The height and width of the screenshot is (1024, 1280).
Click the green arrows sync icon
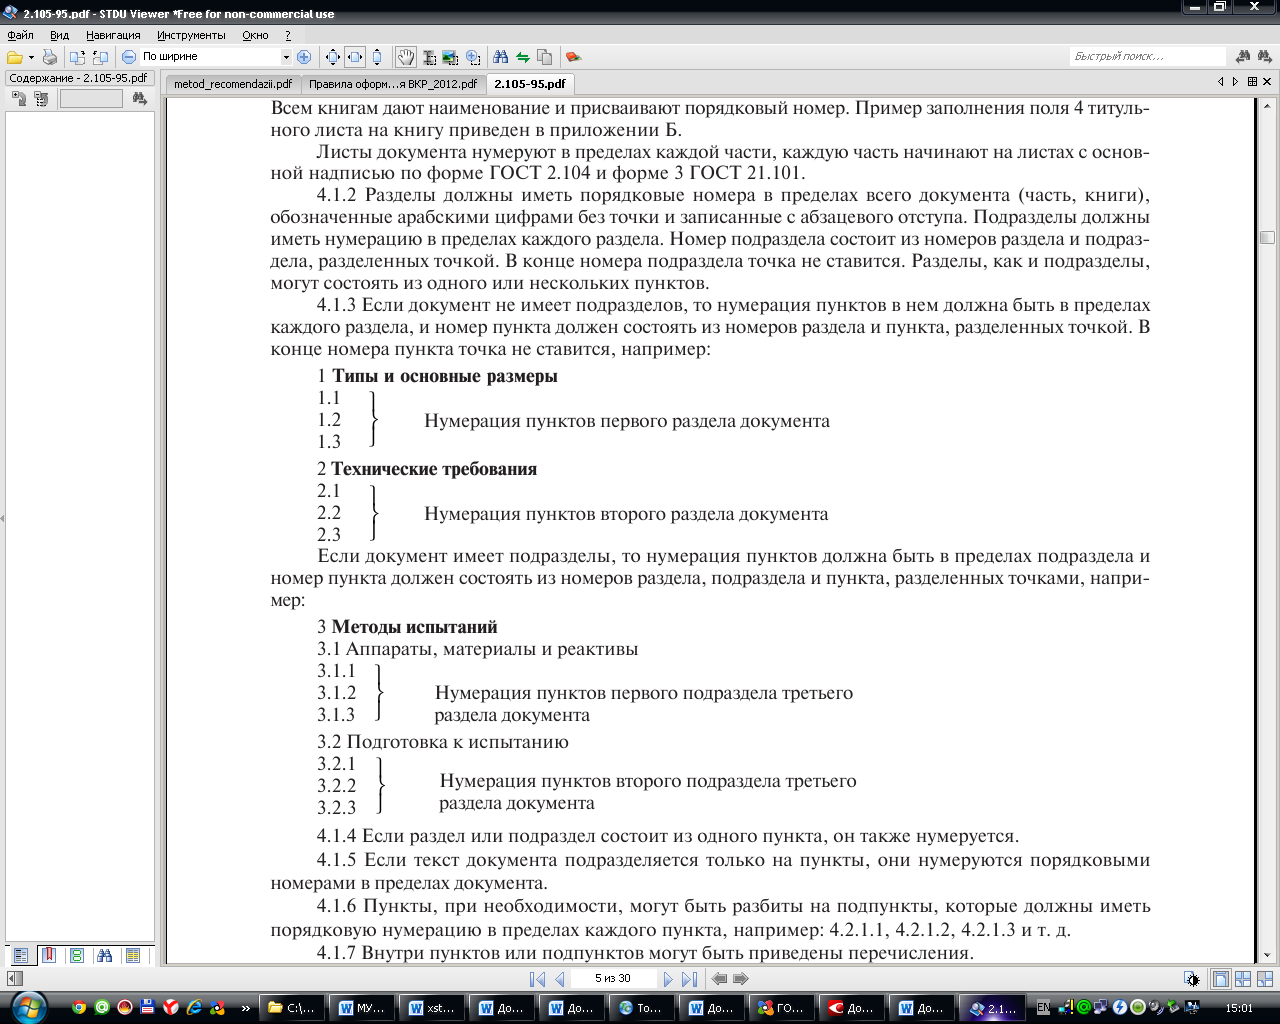522,57
